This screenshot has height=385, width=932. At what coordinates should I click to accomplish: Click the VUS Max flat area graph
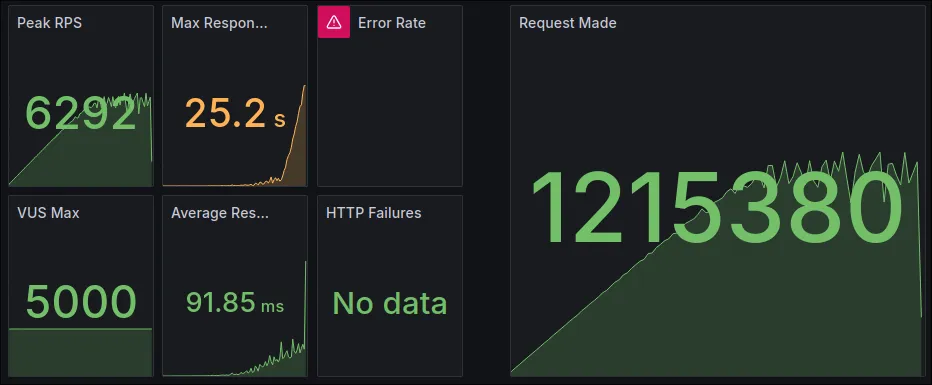click(80, 352)
